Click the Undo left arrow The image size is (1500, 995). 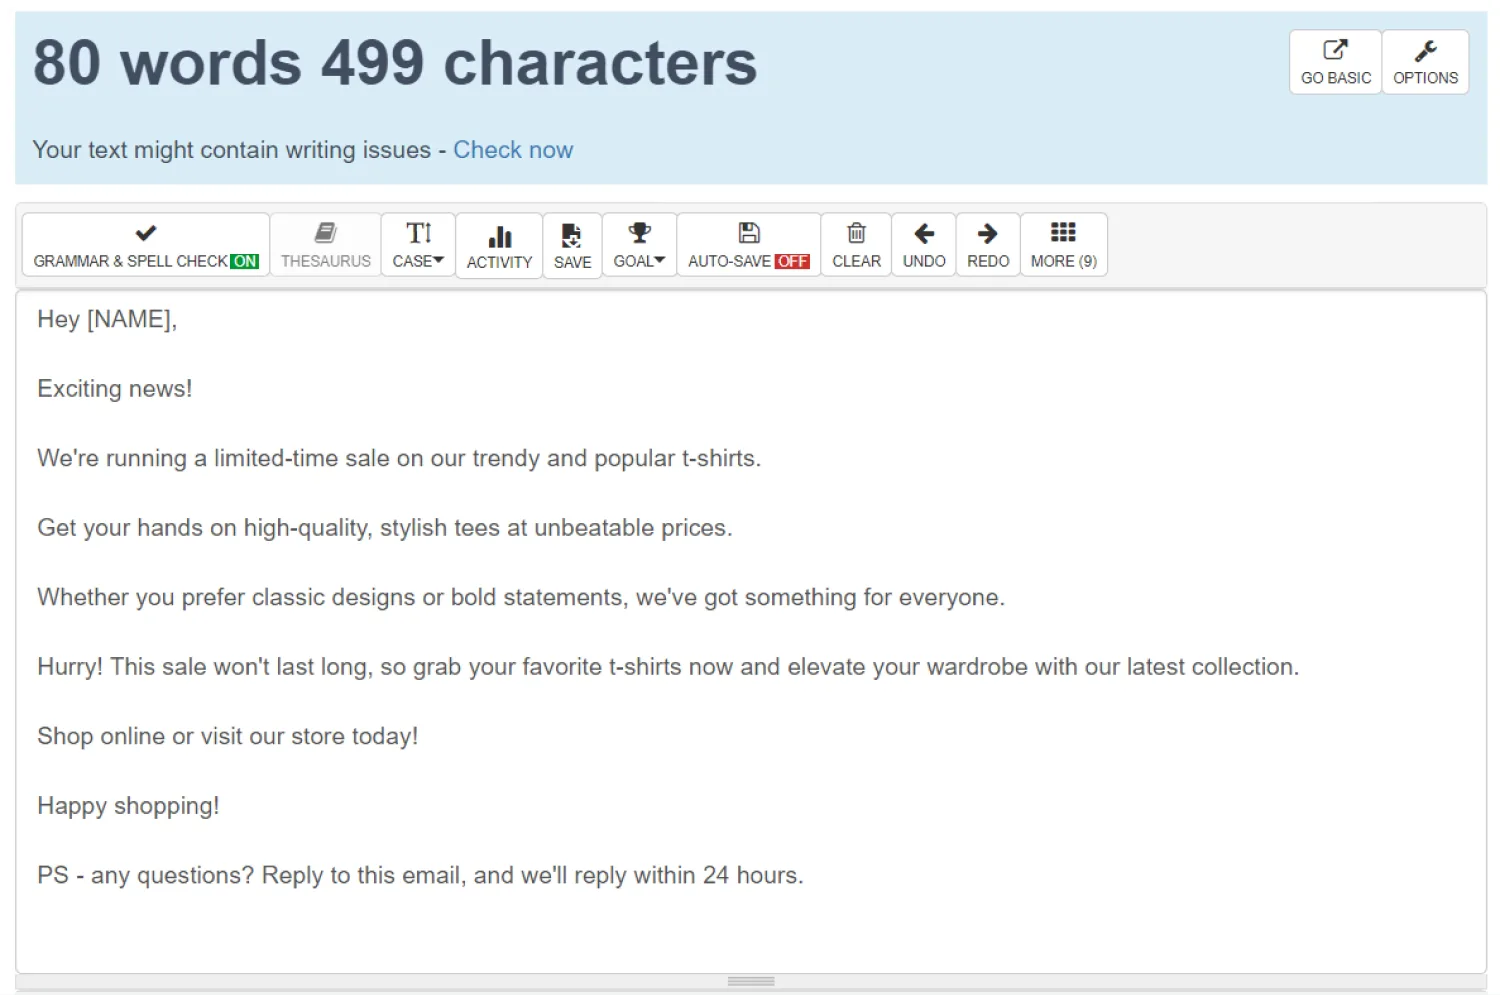coord(924,233)
